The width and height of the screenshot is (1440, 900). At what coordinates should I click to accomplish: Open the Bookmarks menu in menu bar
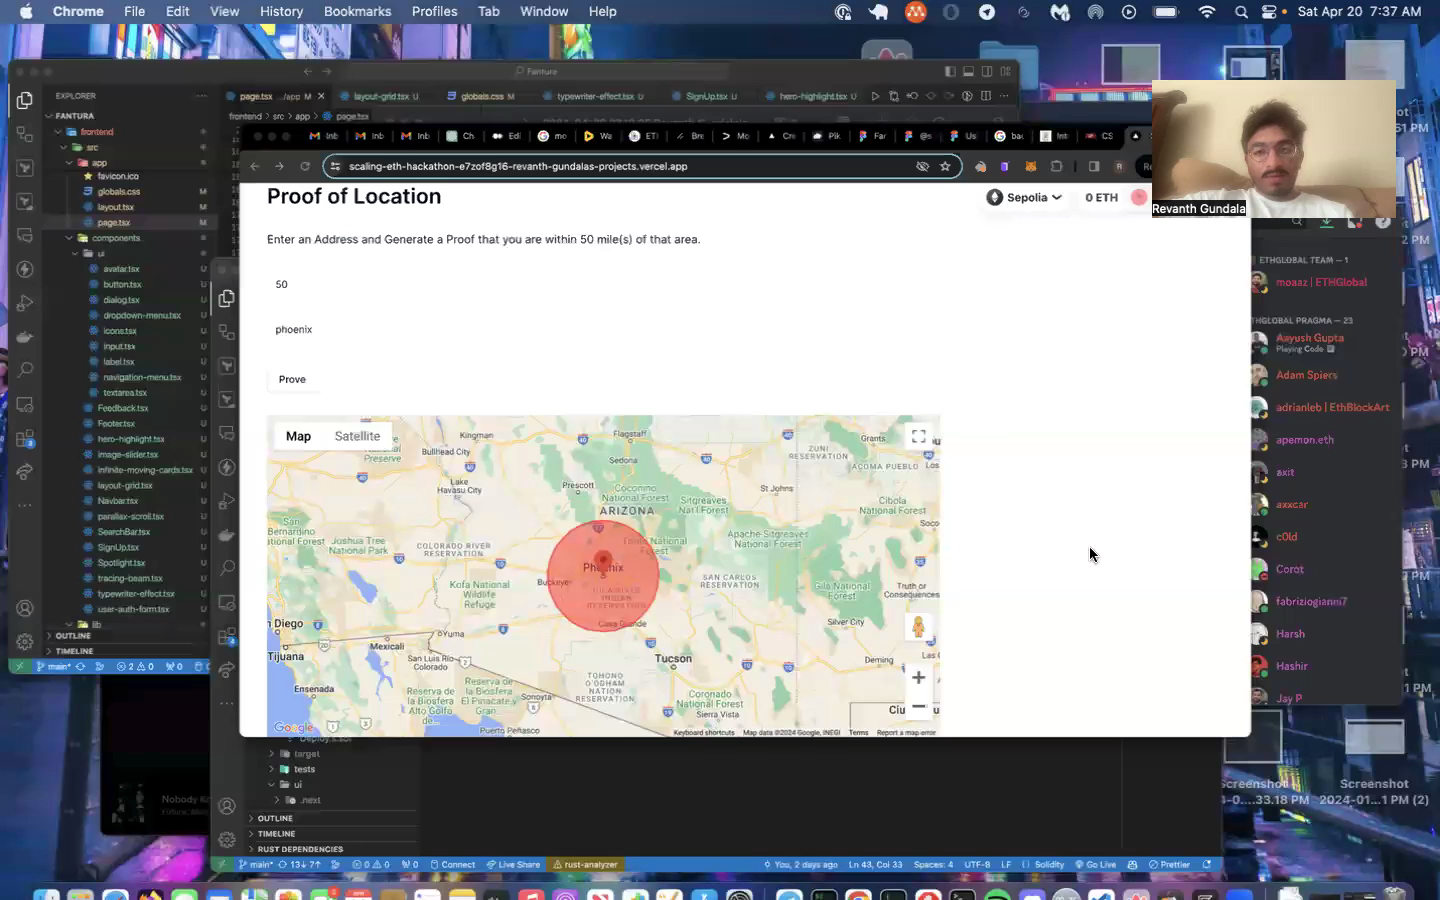(x=357, y=12)
